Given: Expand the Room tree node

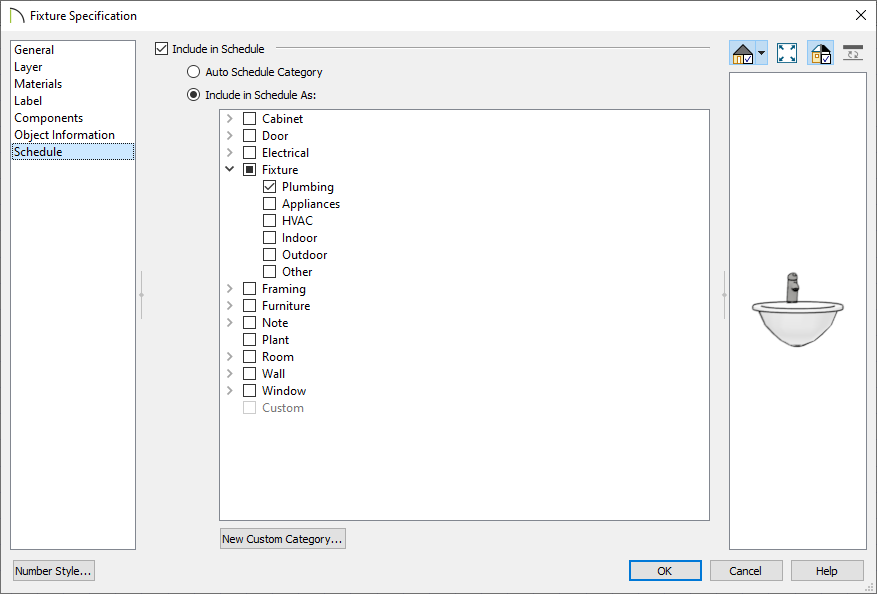Looking at the screenshot, I should pos(229,356).
